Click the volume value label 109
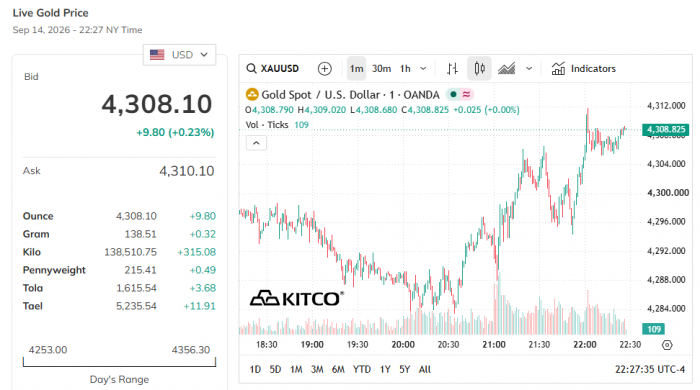This screenshot has height=390, width=700. [x=654, y=329]
